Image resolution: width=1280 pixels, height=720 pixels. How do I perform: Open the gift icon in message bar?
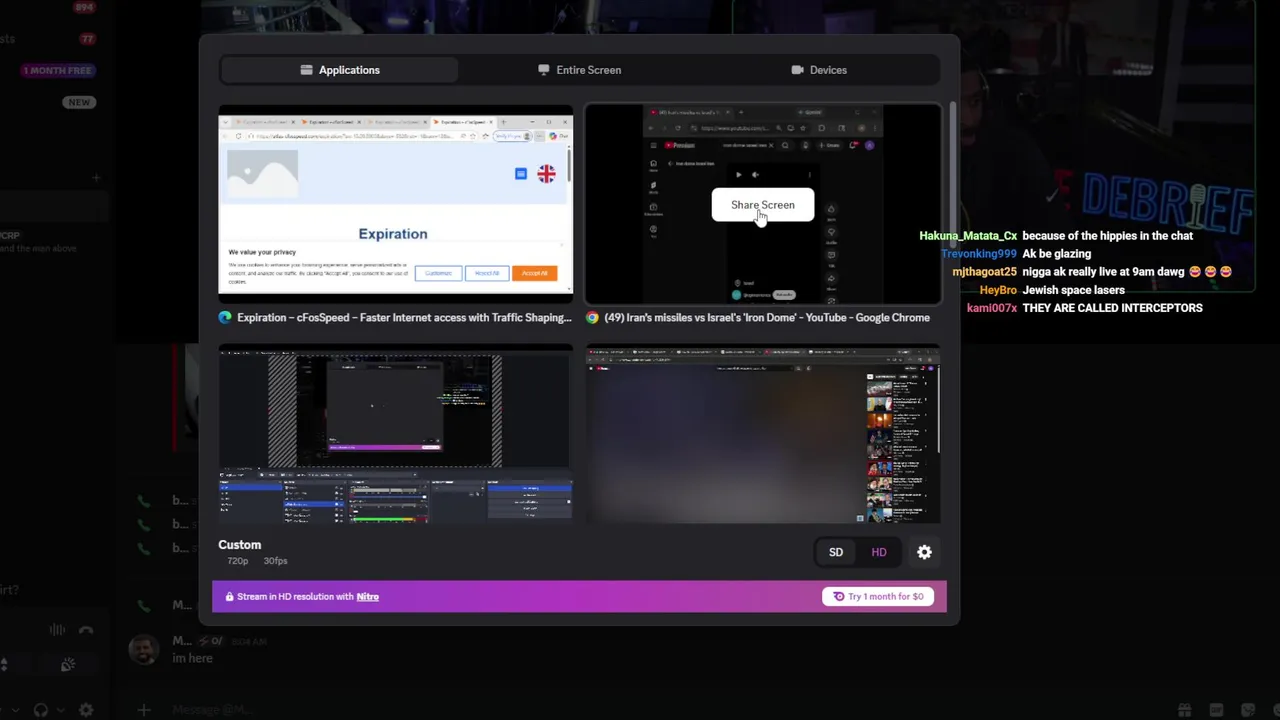pos(1185,710)
